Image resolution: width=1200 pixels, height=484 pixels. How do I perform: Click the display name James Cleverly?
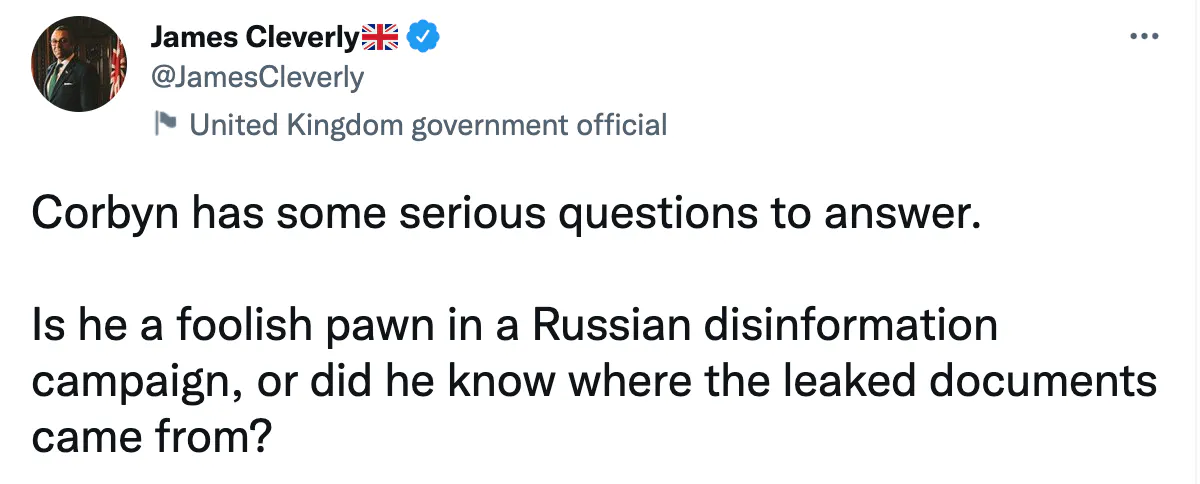point(254,39)
